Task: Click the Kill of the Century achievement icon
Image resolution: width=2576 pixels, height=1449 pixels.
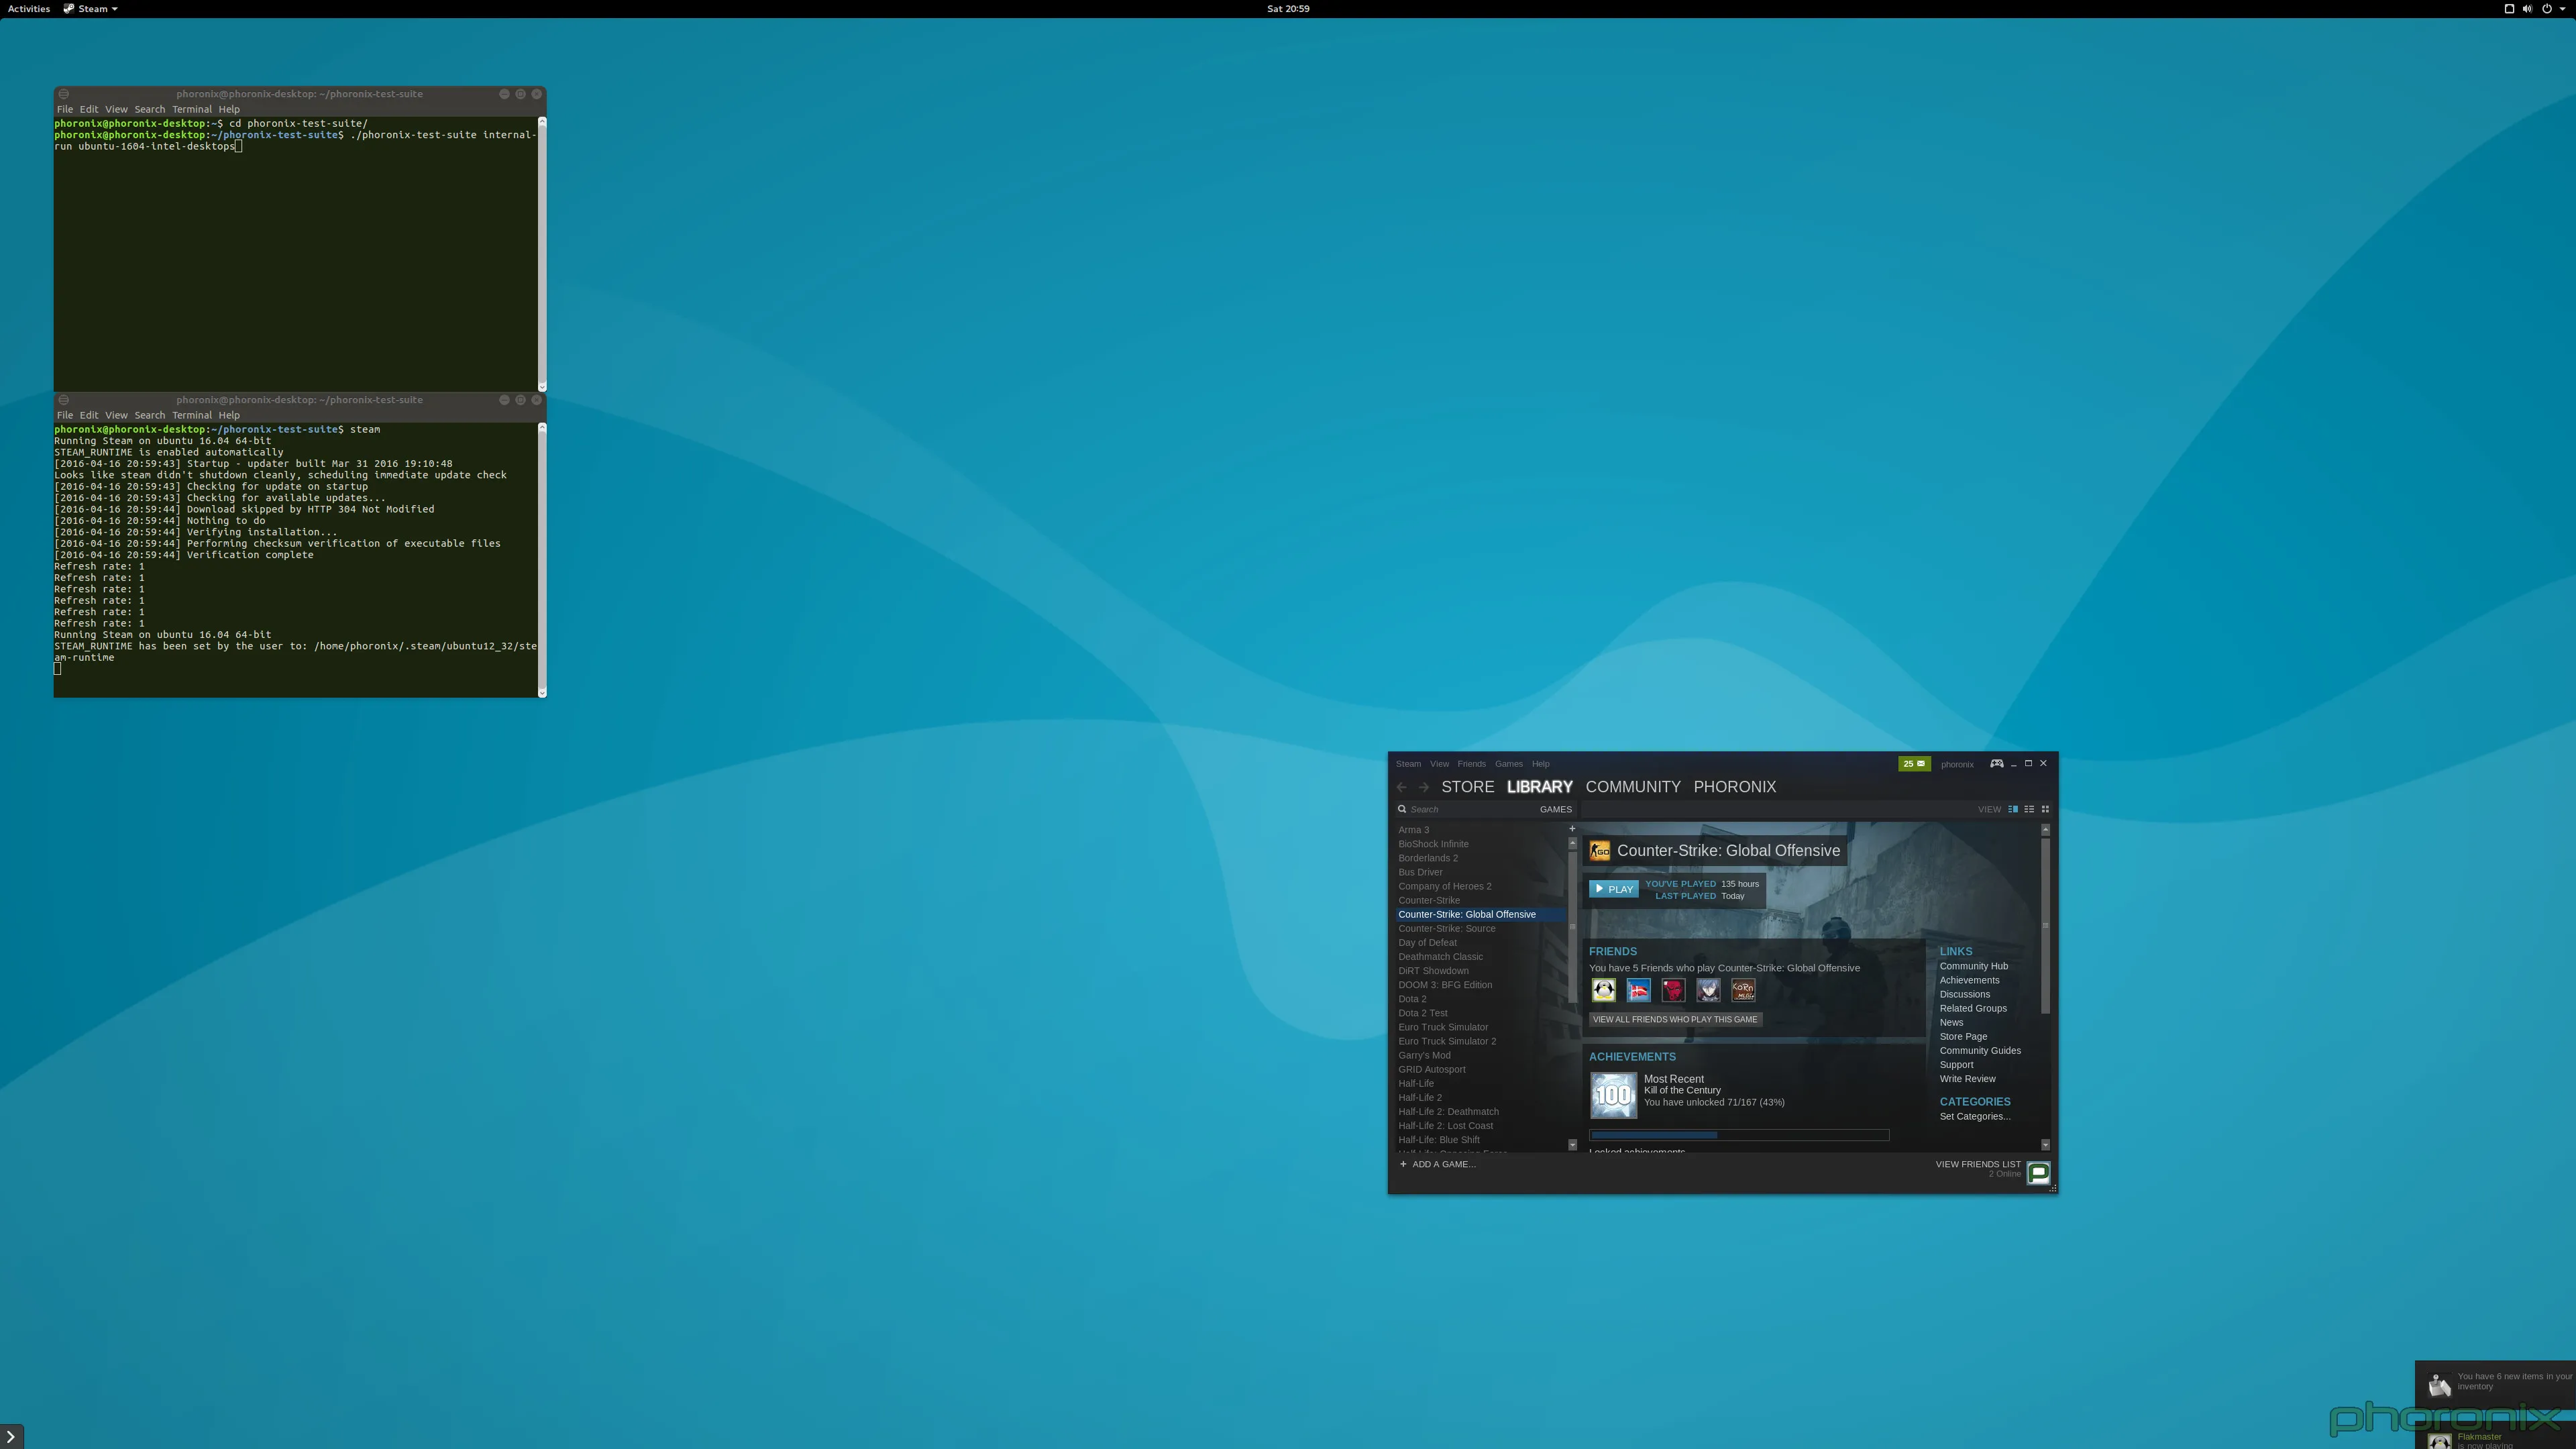Action: coord(1613,1095)
